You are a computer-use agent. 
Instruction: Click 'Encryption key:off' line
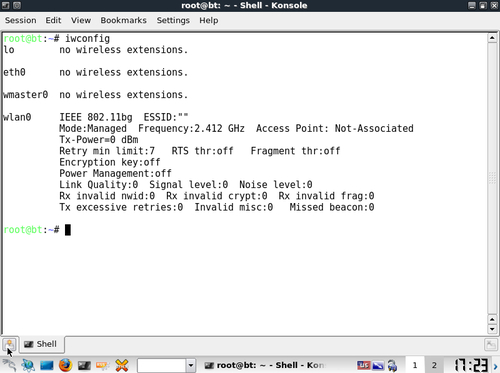(x=110, y=162)
